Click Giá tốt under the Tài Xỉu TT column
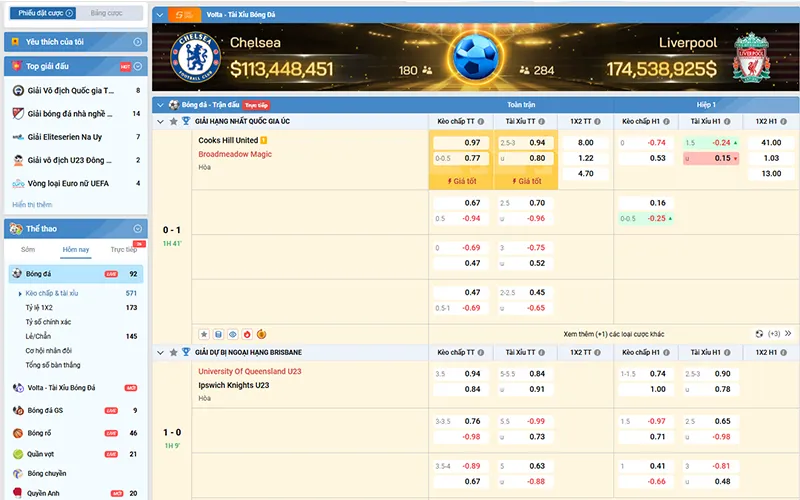The height and width of the screenshot is (500, 800). 527,181
